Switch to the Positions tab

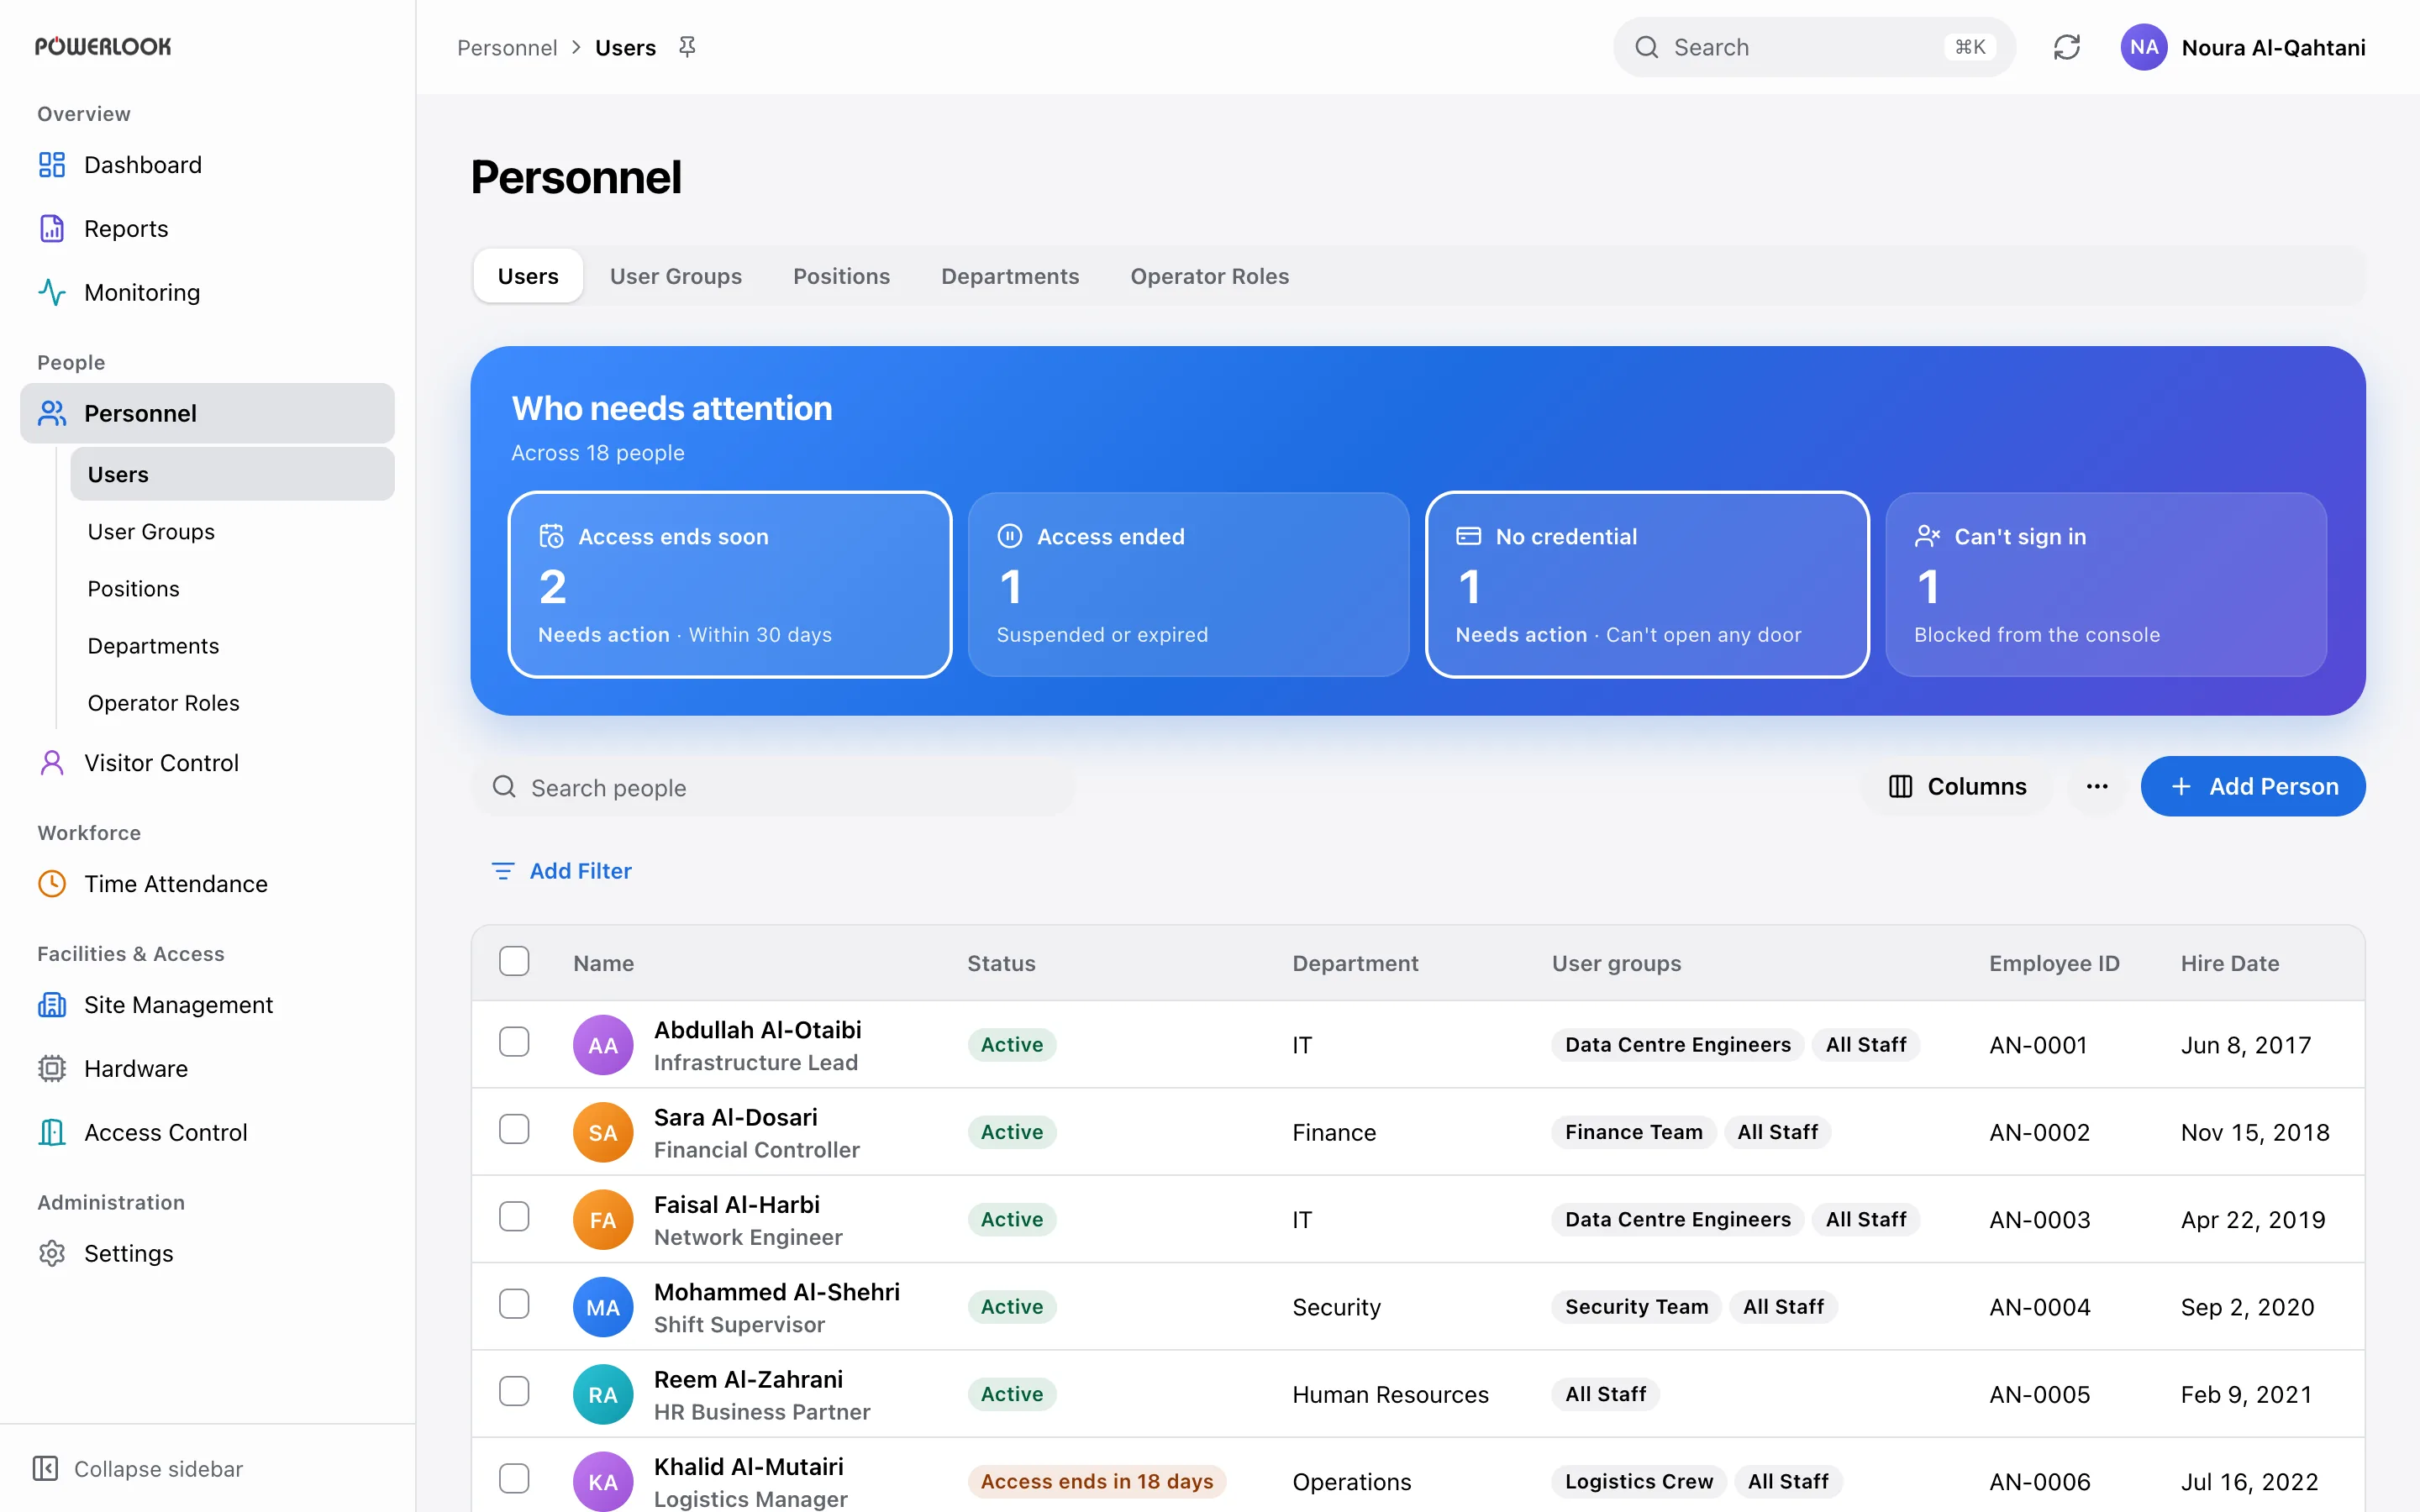pos(841,276)
